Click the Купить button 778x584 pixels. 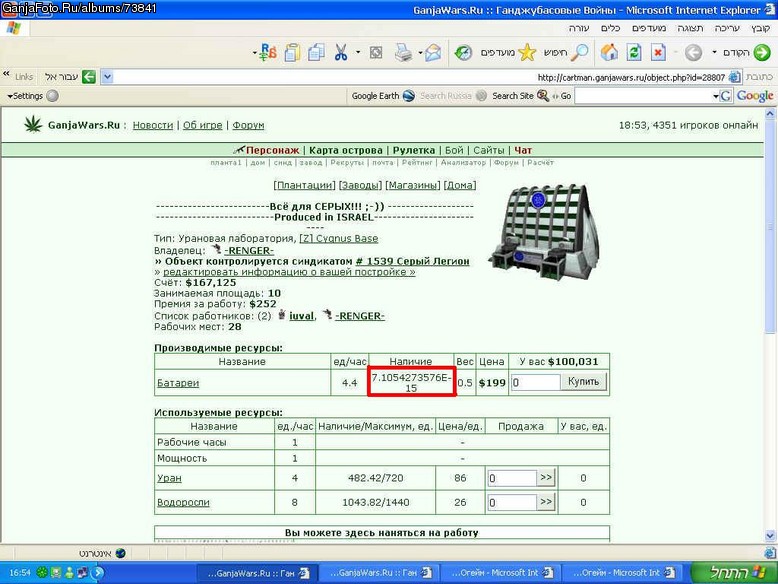[584, 382]
